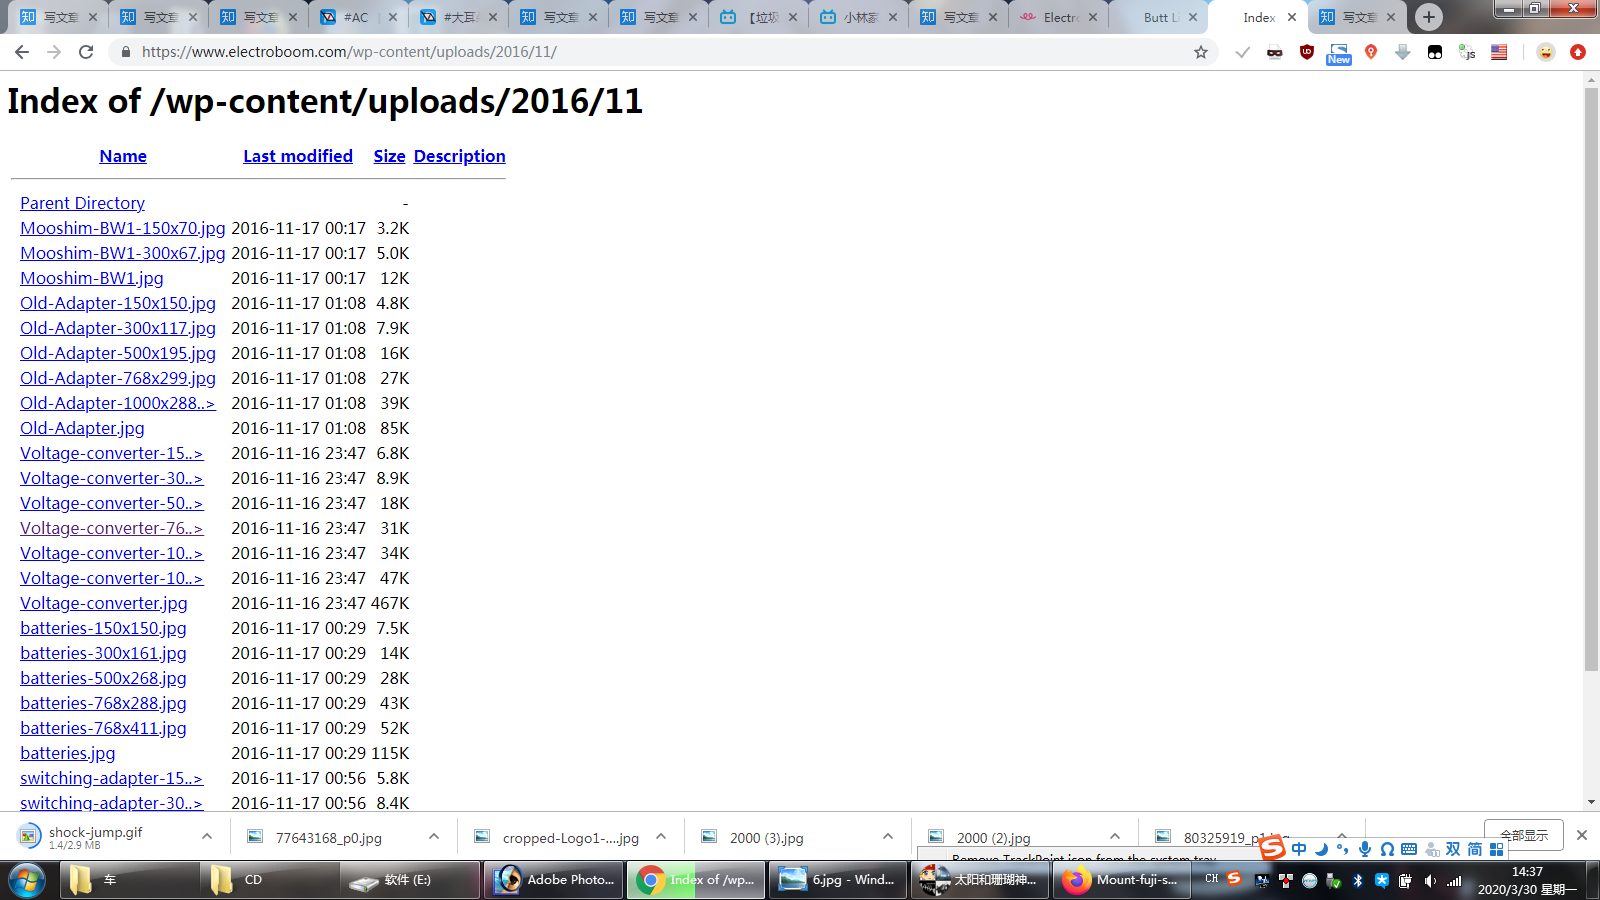Viewport: 1600px width, 900px height.
Task: Open batteries-768x411.jpg file
Action: click(103, 728)
